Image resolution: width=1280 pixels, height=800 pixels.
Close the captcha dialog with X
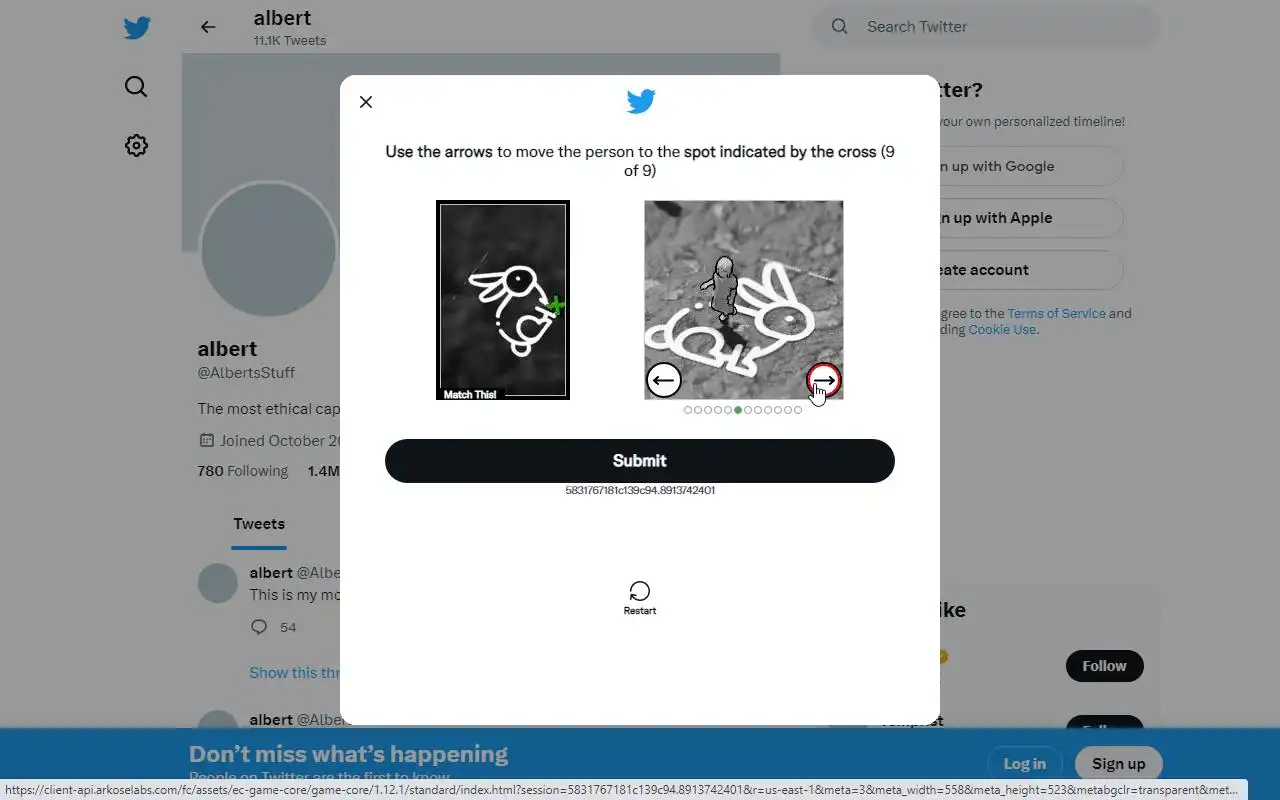pos(366,102)
